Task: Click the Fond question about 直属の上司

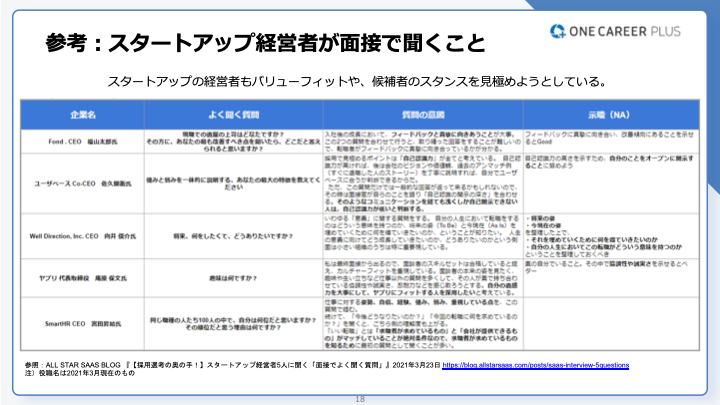Action: (233, 141)
